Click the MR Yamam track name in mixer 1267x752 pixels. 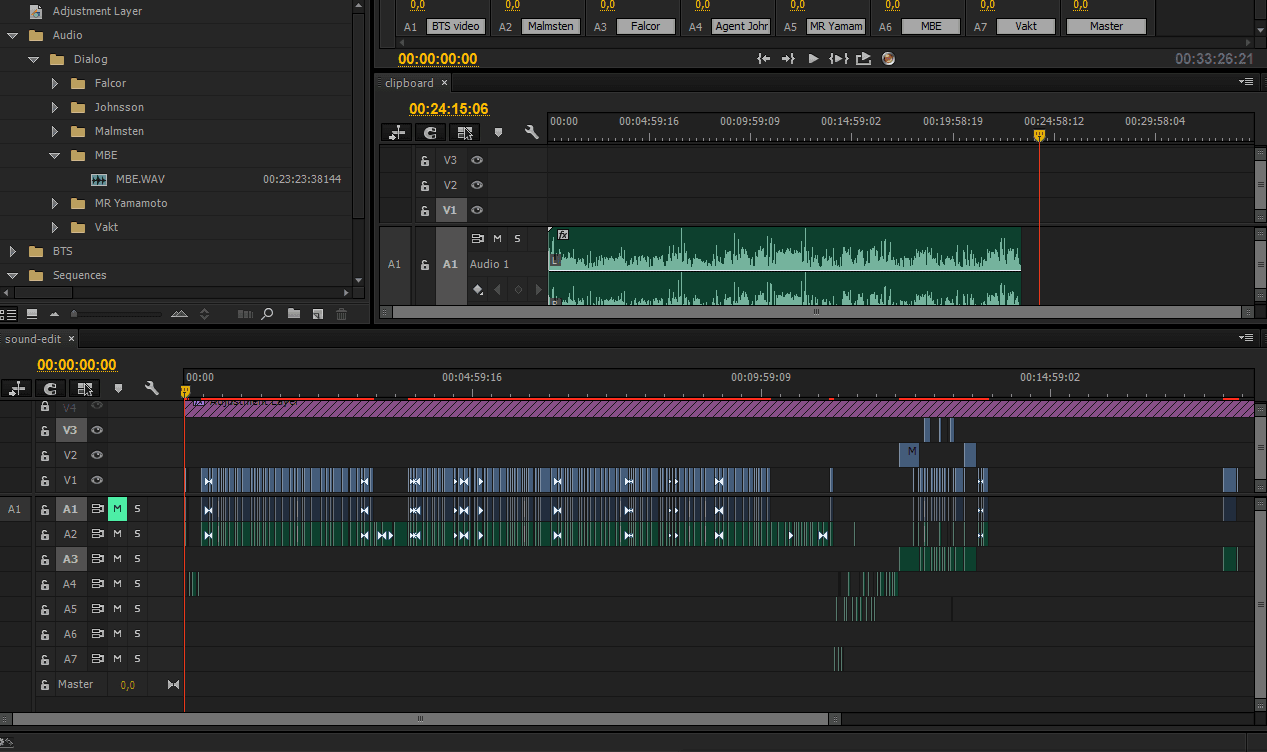(x=836, y=26)
